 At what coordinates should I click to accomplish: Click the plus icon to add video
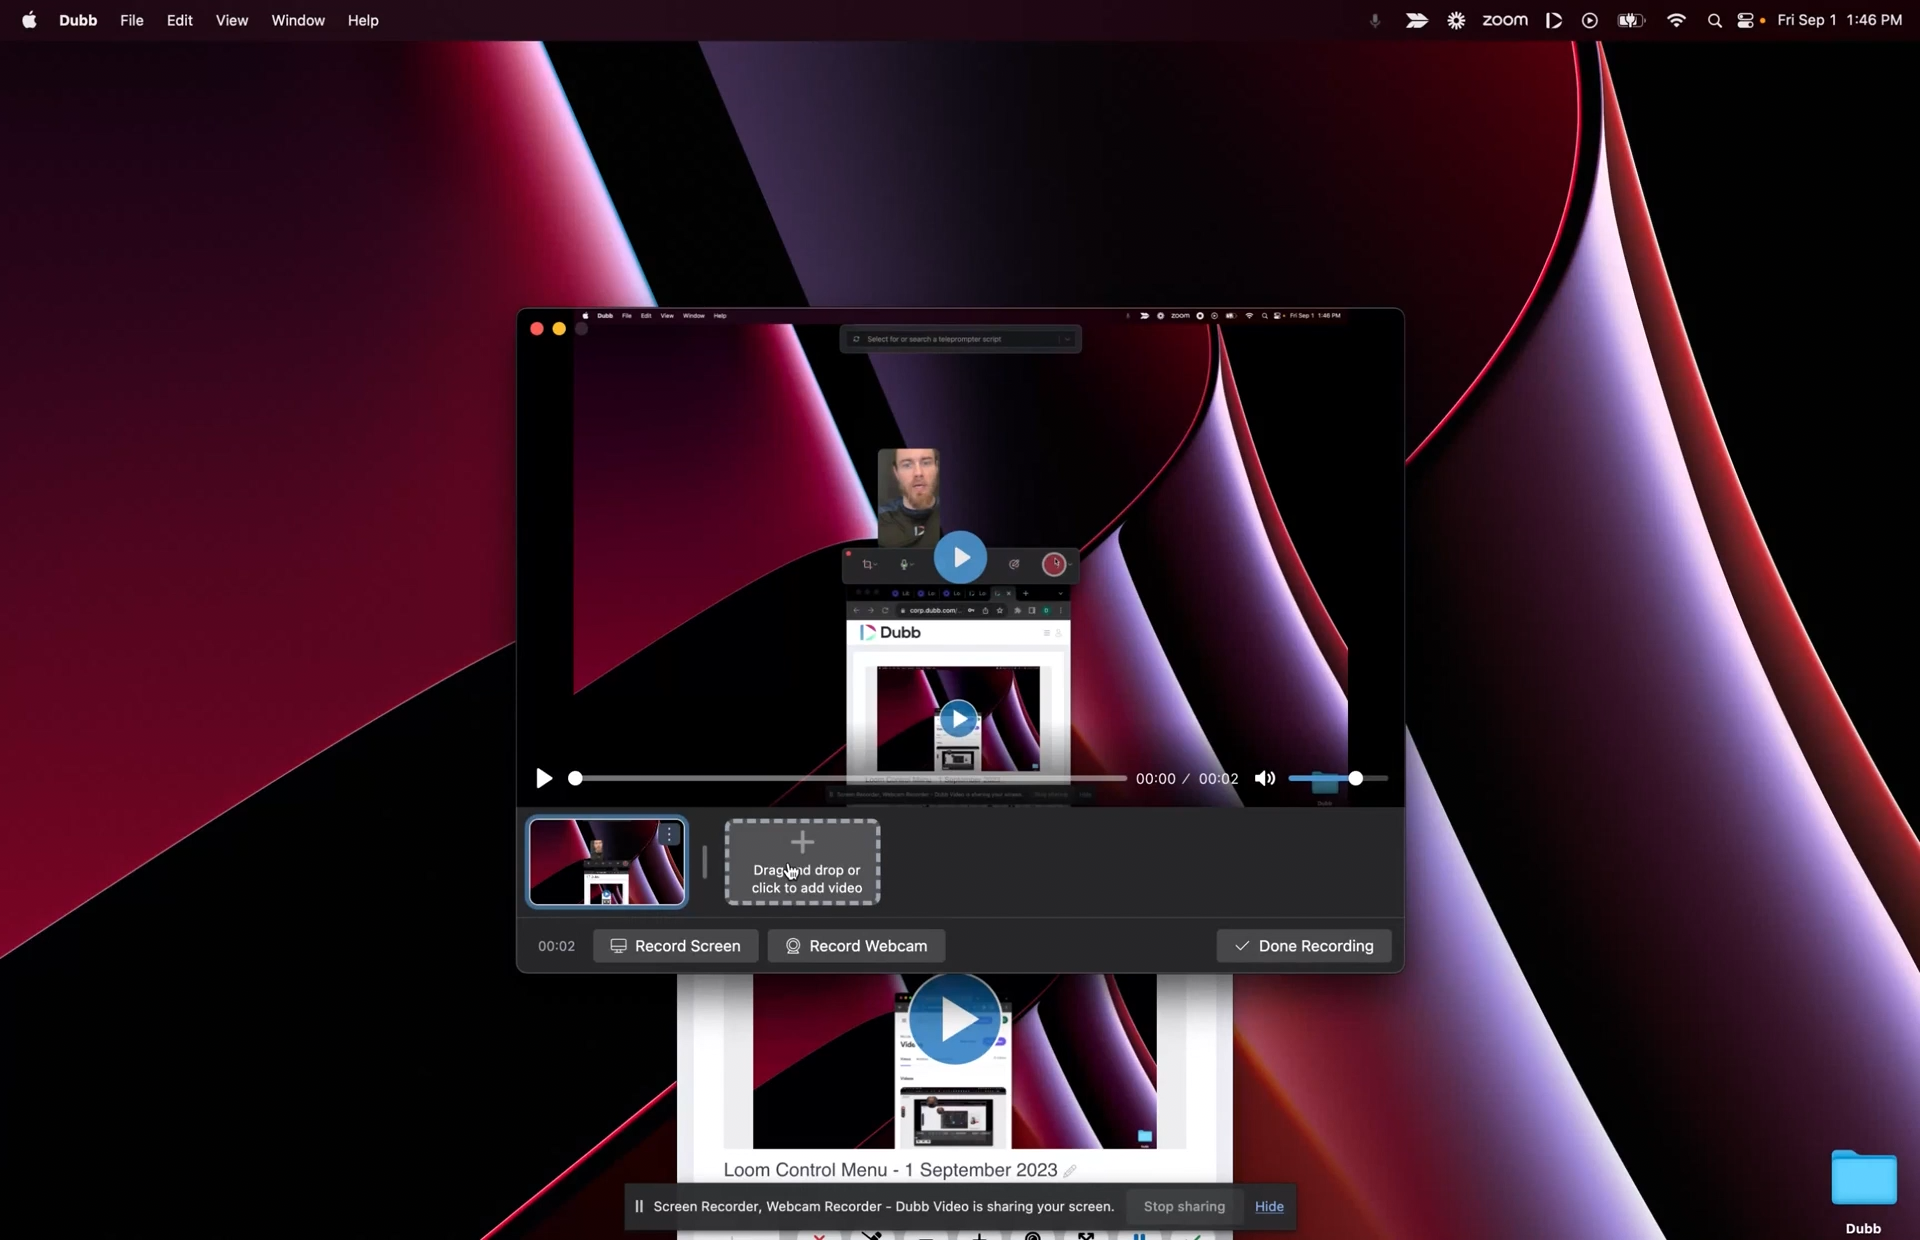click(802, 842)
